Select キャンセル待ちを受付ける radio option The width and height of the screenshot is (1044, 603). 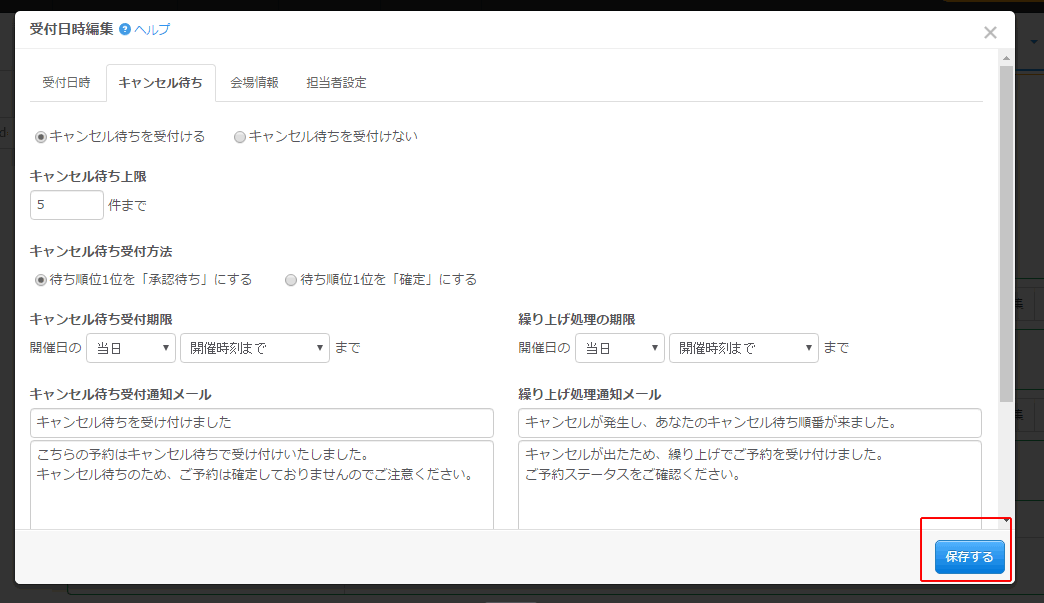pyautogui.click(x=41, y=137)
